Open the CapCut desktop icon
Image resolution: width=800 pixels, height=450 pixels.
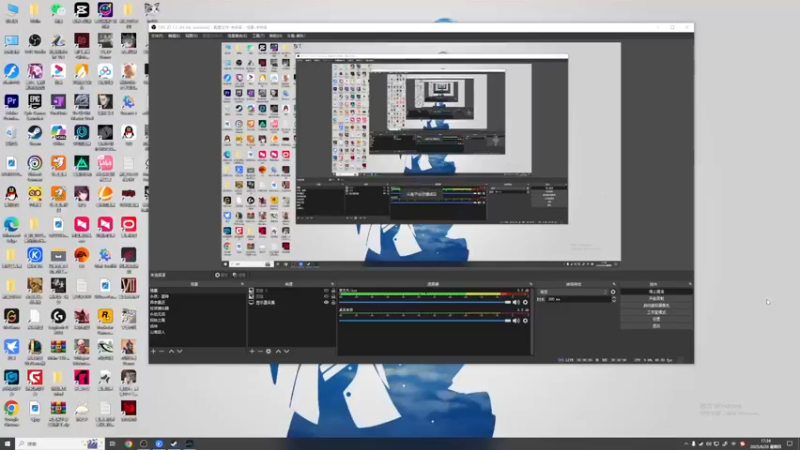coord(82,12)
